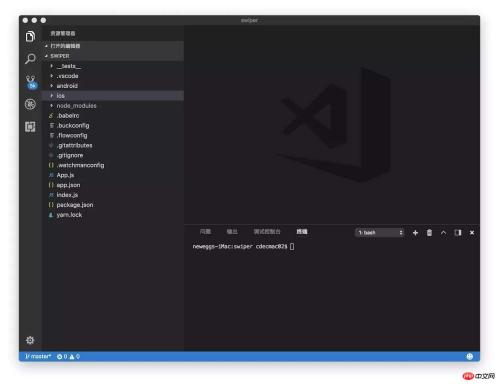Switch to the first panel tab (problems)
The image size is (499, 384).
coord(205,232)
